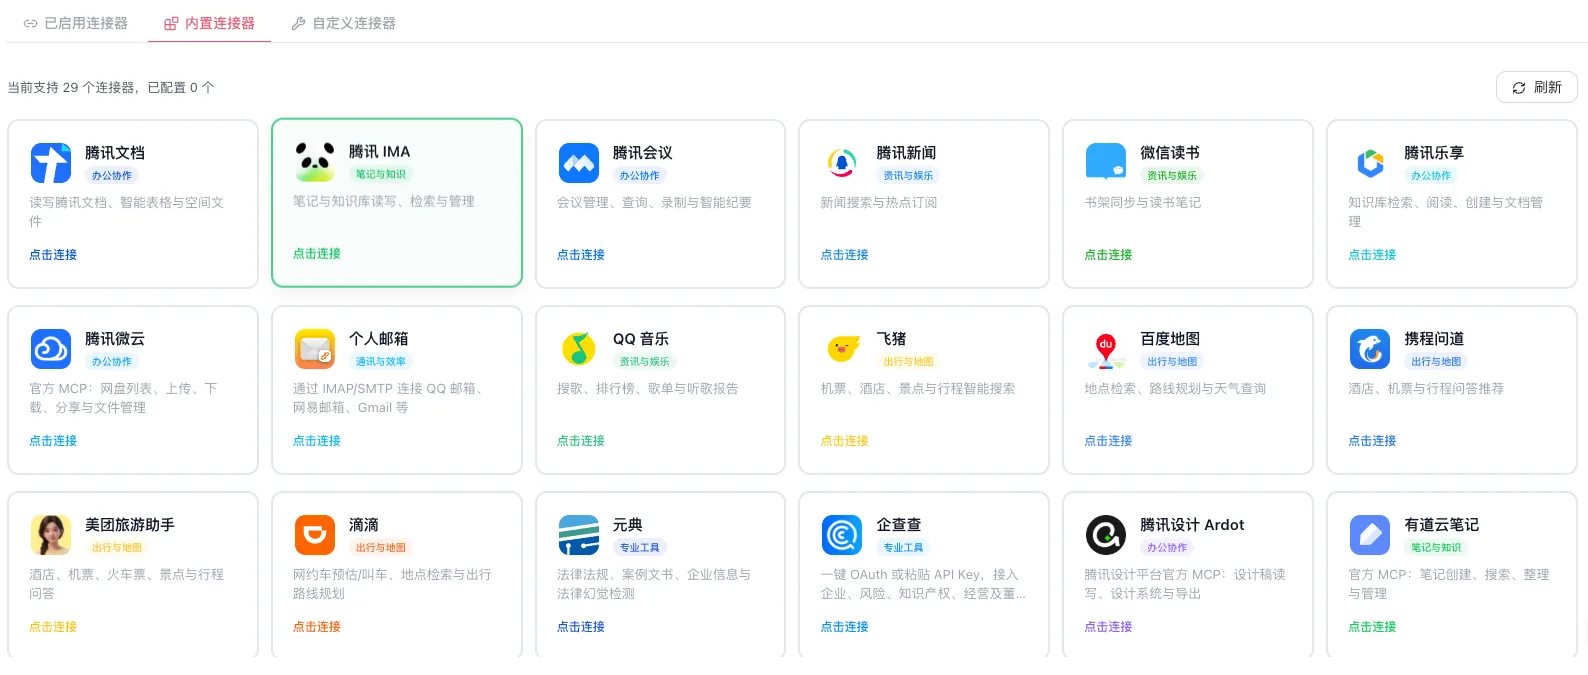
Task: Switch to the 已启用连接器 tab
Action: coord(76,23)
